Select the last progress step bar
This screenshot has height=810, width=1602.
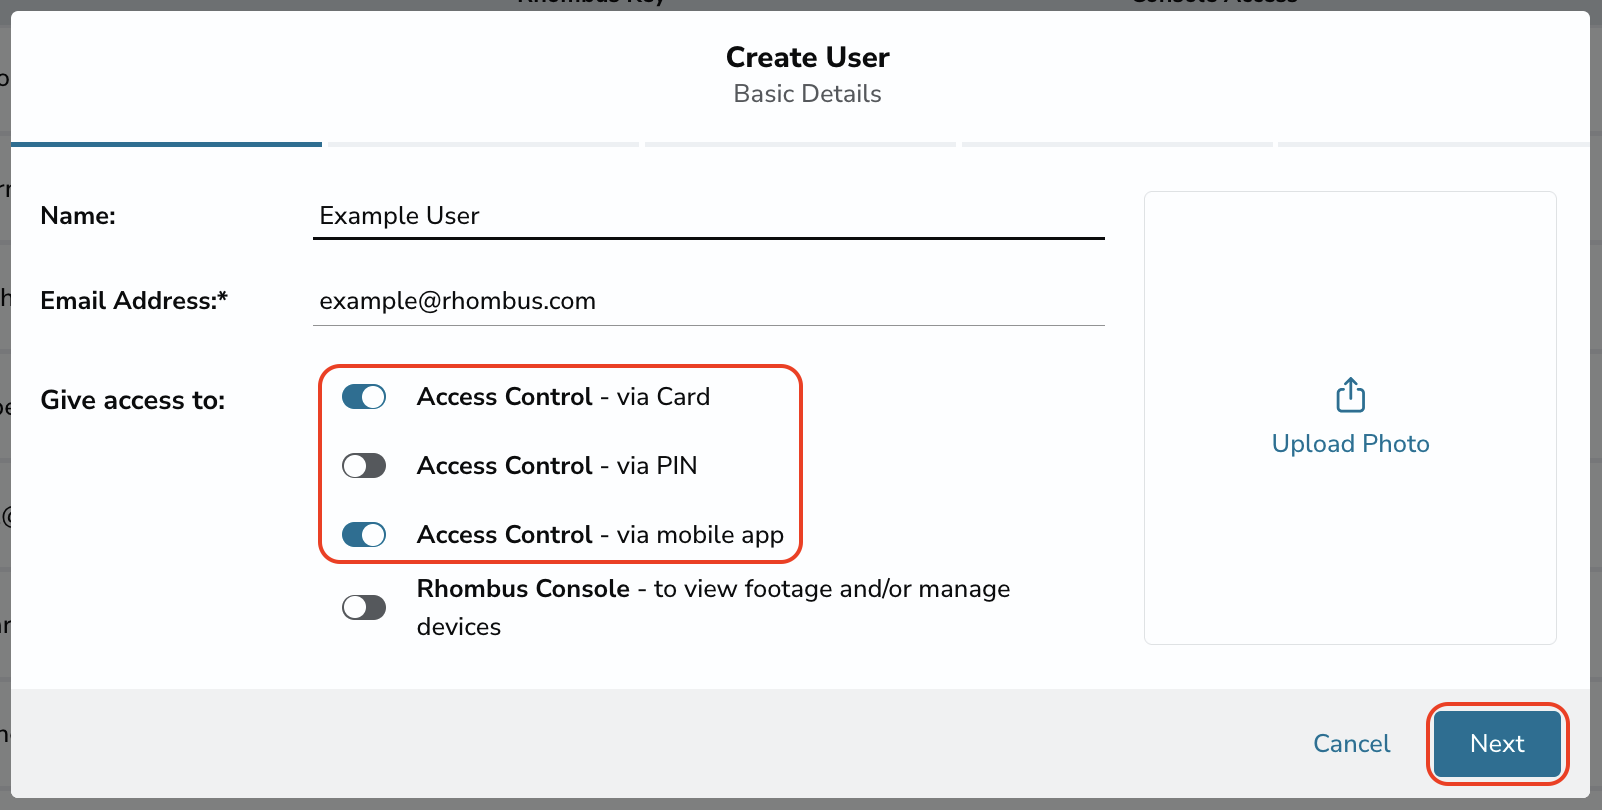point(1434,144)
